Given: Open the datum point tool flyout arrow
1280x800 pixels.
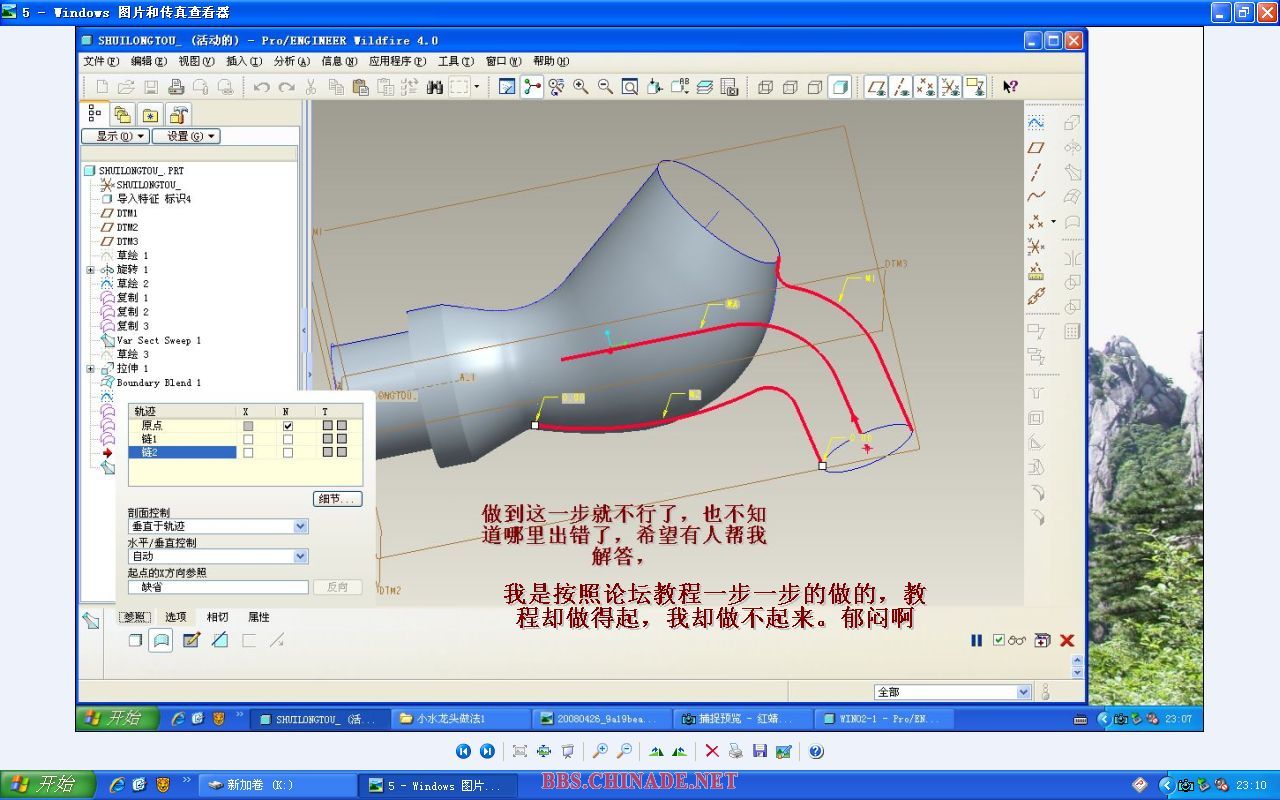Looking at the screenshot, I should click(x=1053, y=221).
